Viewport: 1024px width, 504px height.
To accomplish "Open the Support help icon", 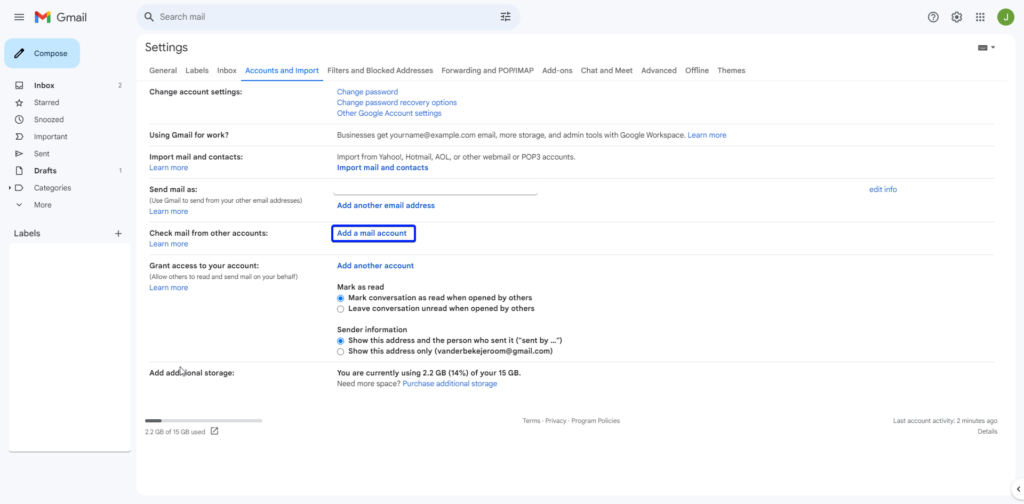I will (x=933, y=17).
